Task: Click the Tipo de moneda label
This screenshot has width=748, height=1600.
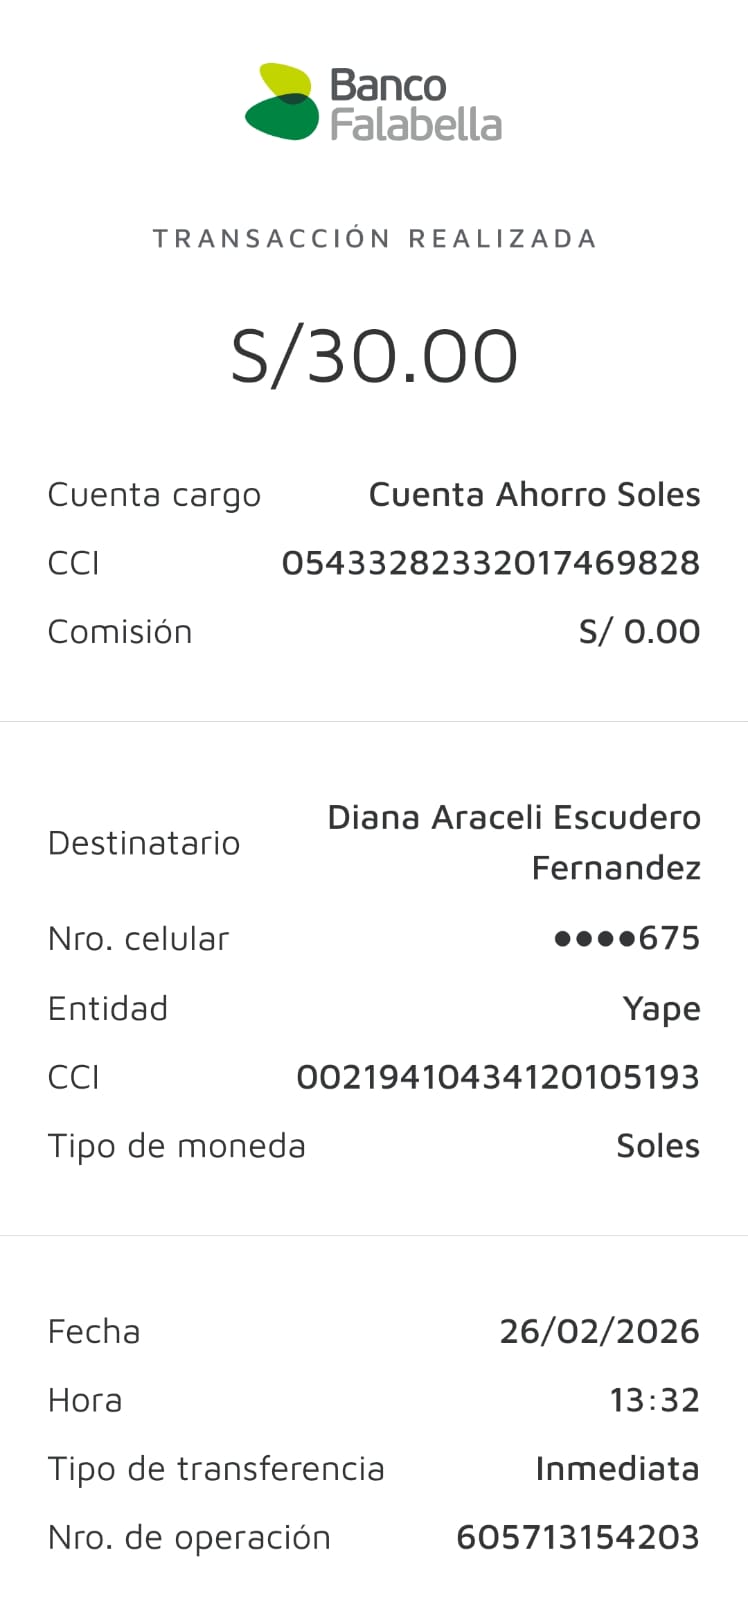Action: [x=177, y=1146]
